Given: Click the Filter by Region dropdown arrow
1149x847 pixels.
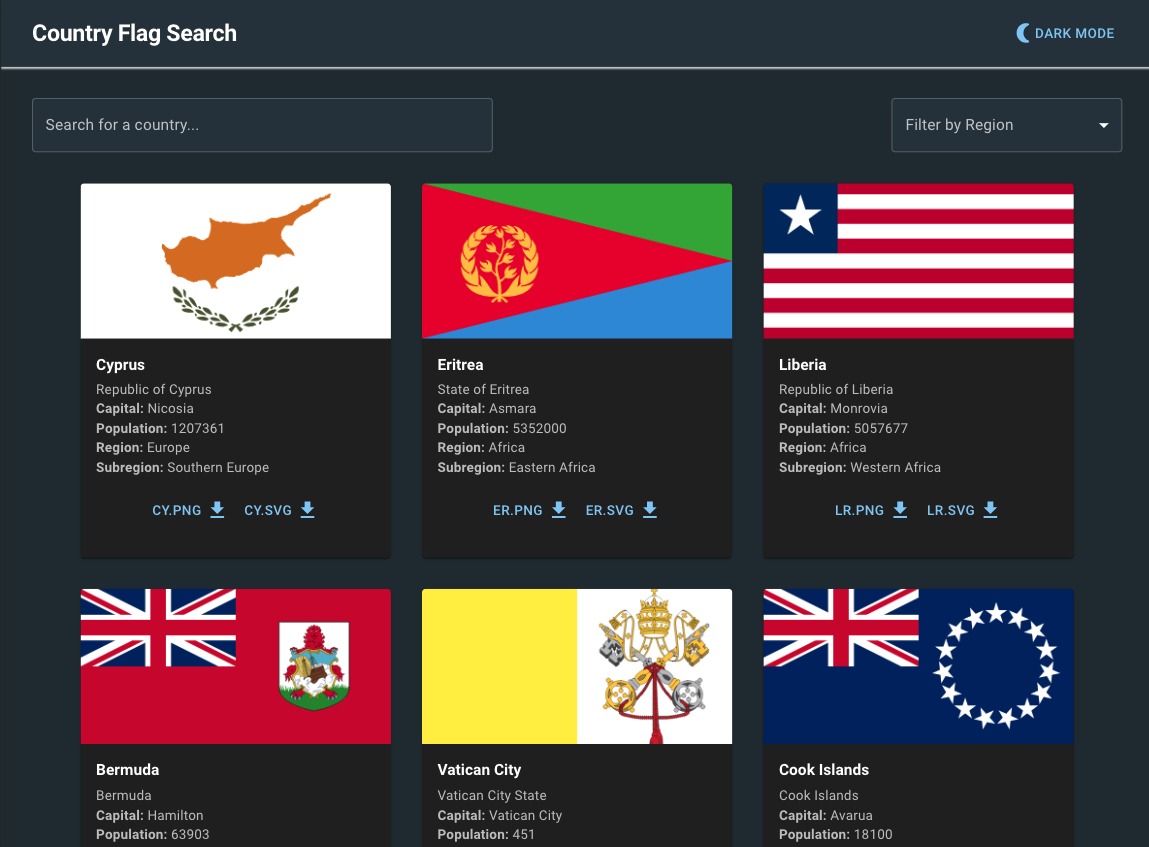Looking at the screenshot, I should [x=1104, y=125].
